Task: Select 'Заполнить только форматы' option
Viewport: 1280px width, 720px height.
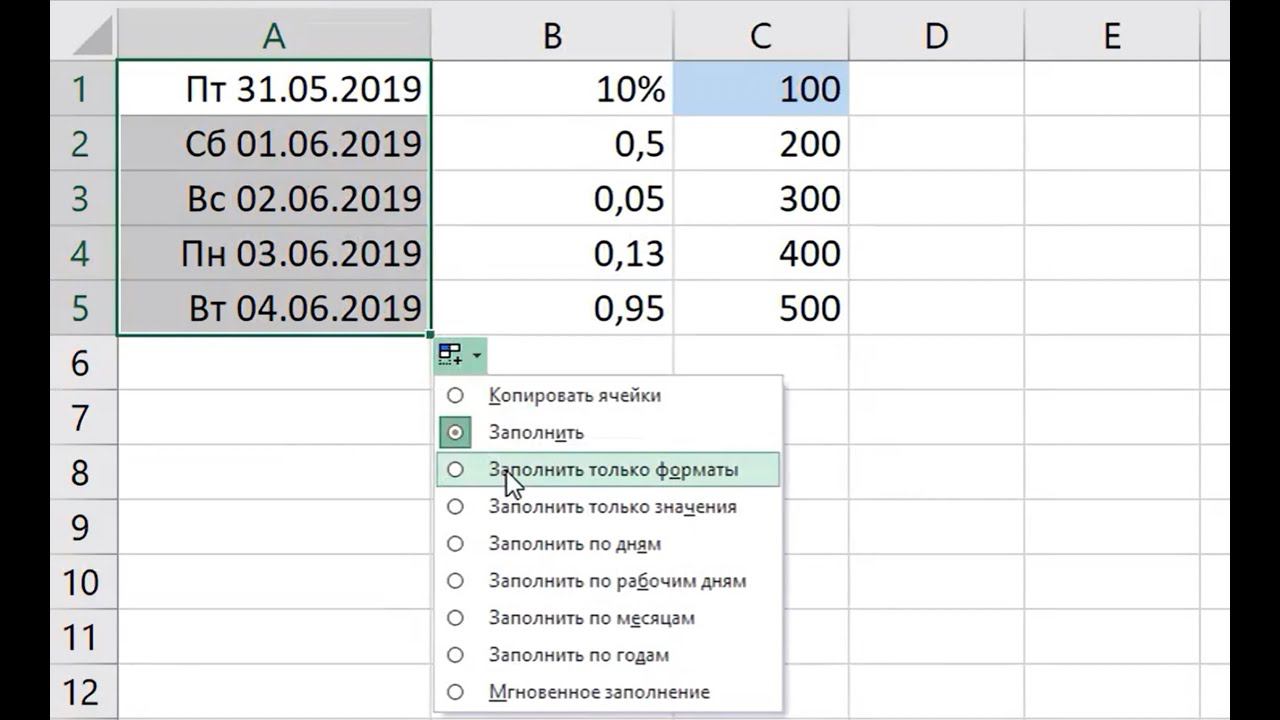Action: 613,469
